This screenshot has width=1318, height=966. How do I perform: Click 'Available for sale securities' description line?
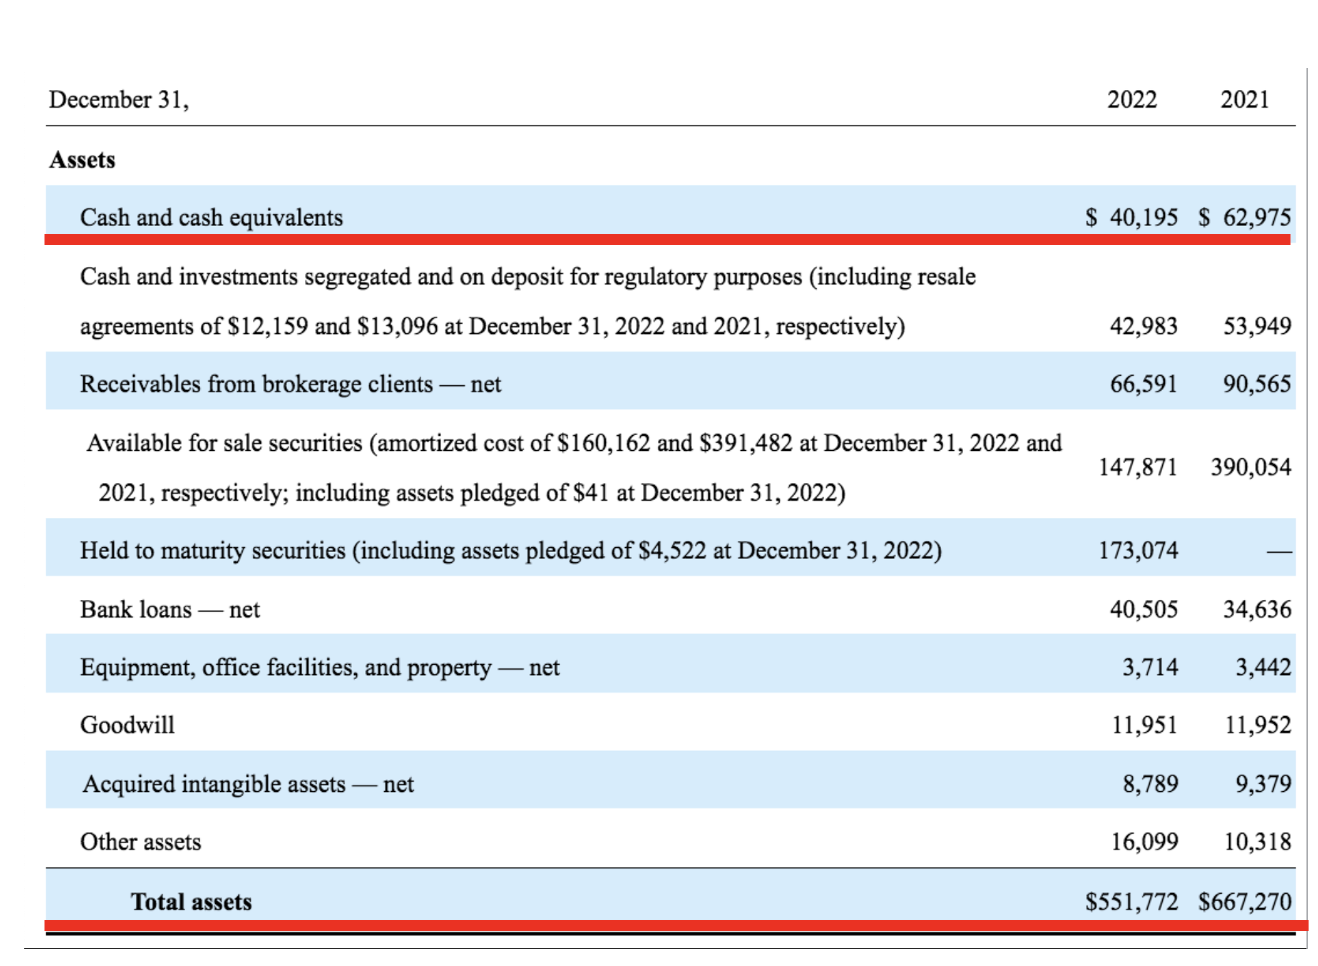pos(574,443)
